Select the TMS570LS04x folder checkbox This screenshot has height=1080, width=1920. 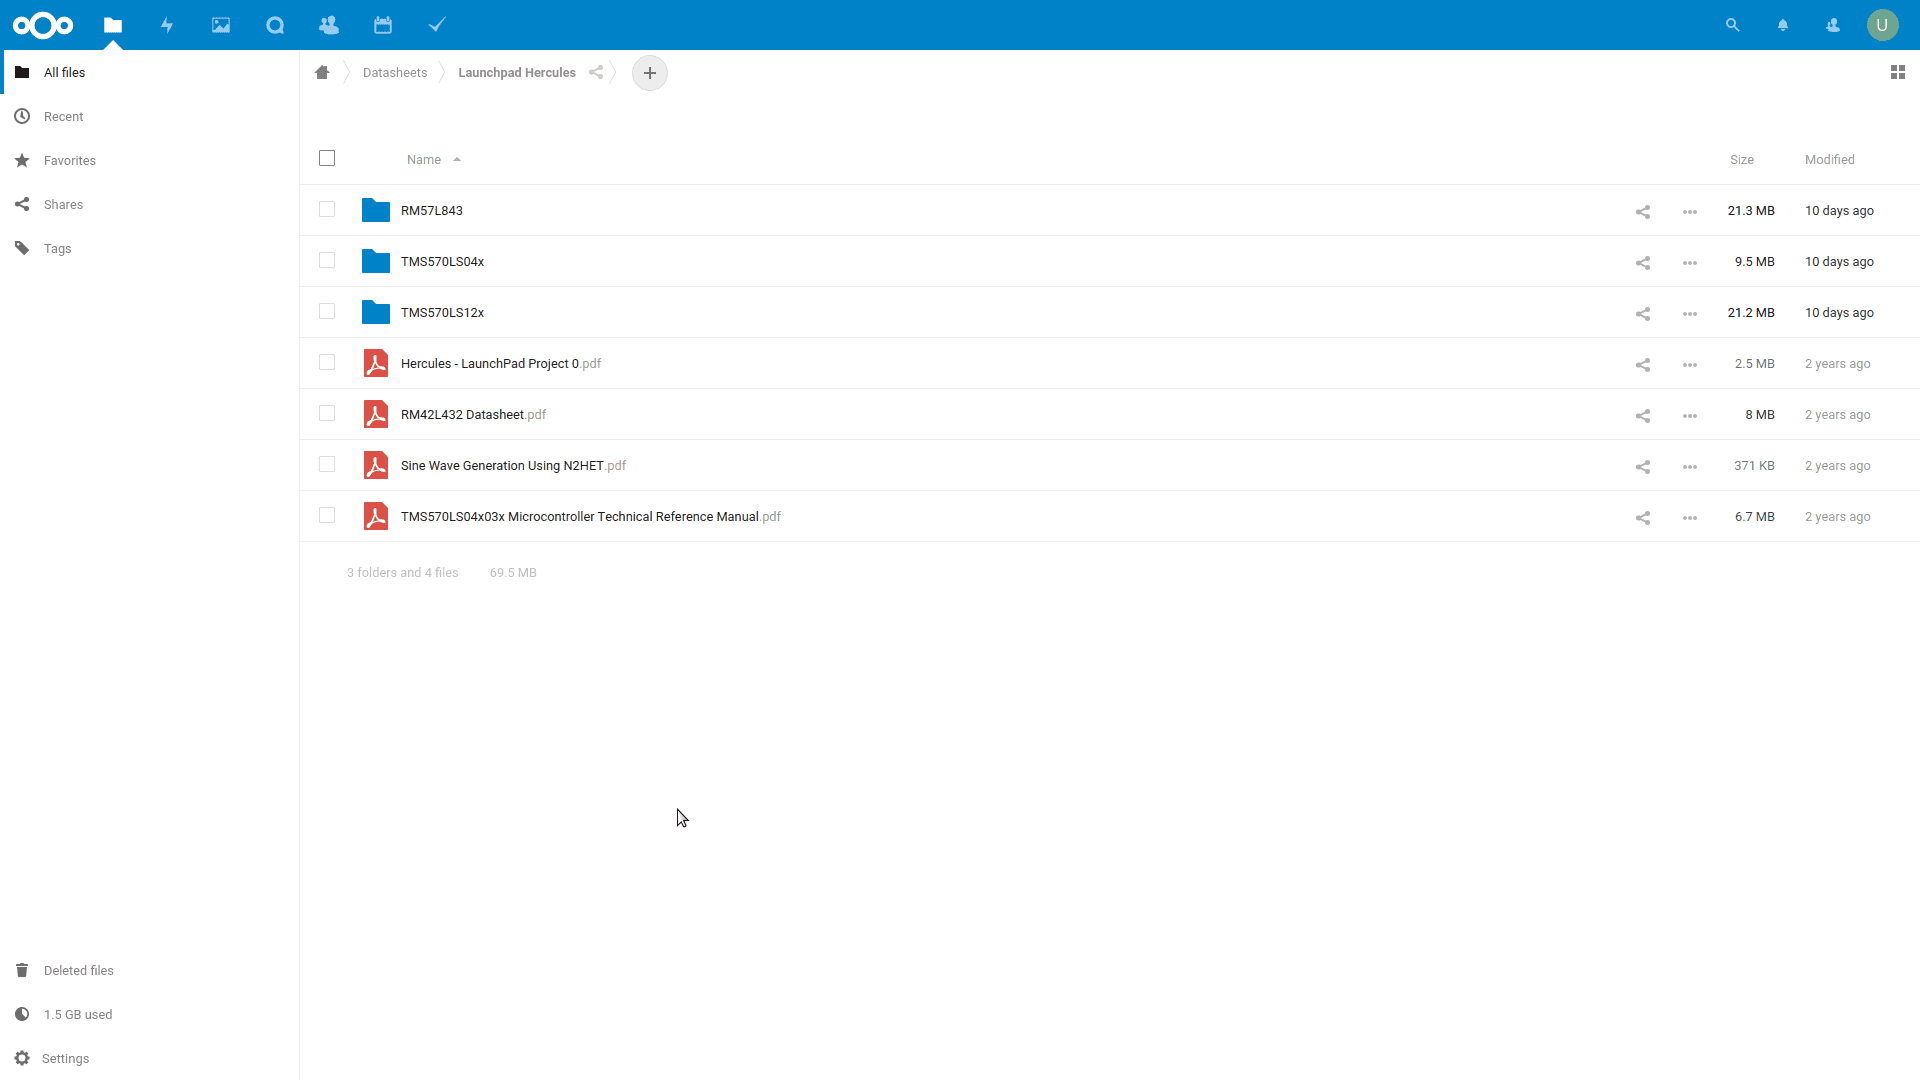(x=327, y=261)
